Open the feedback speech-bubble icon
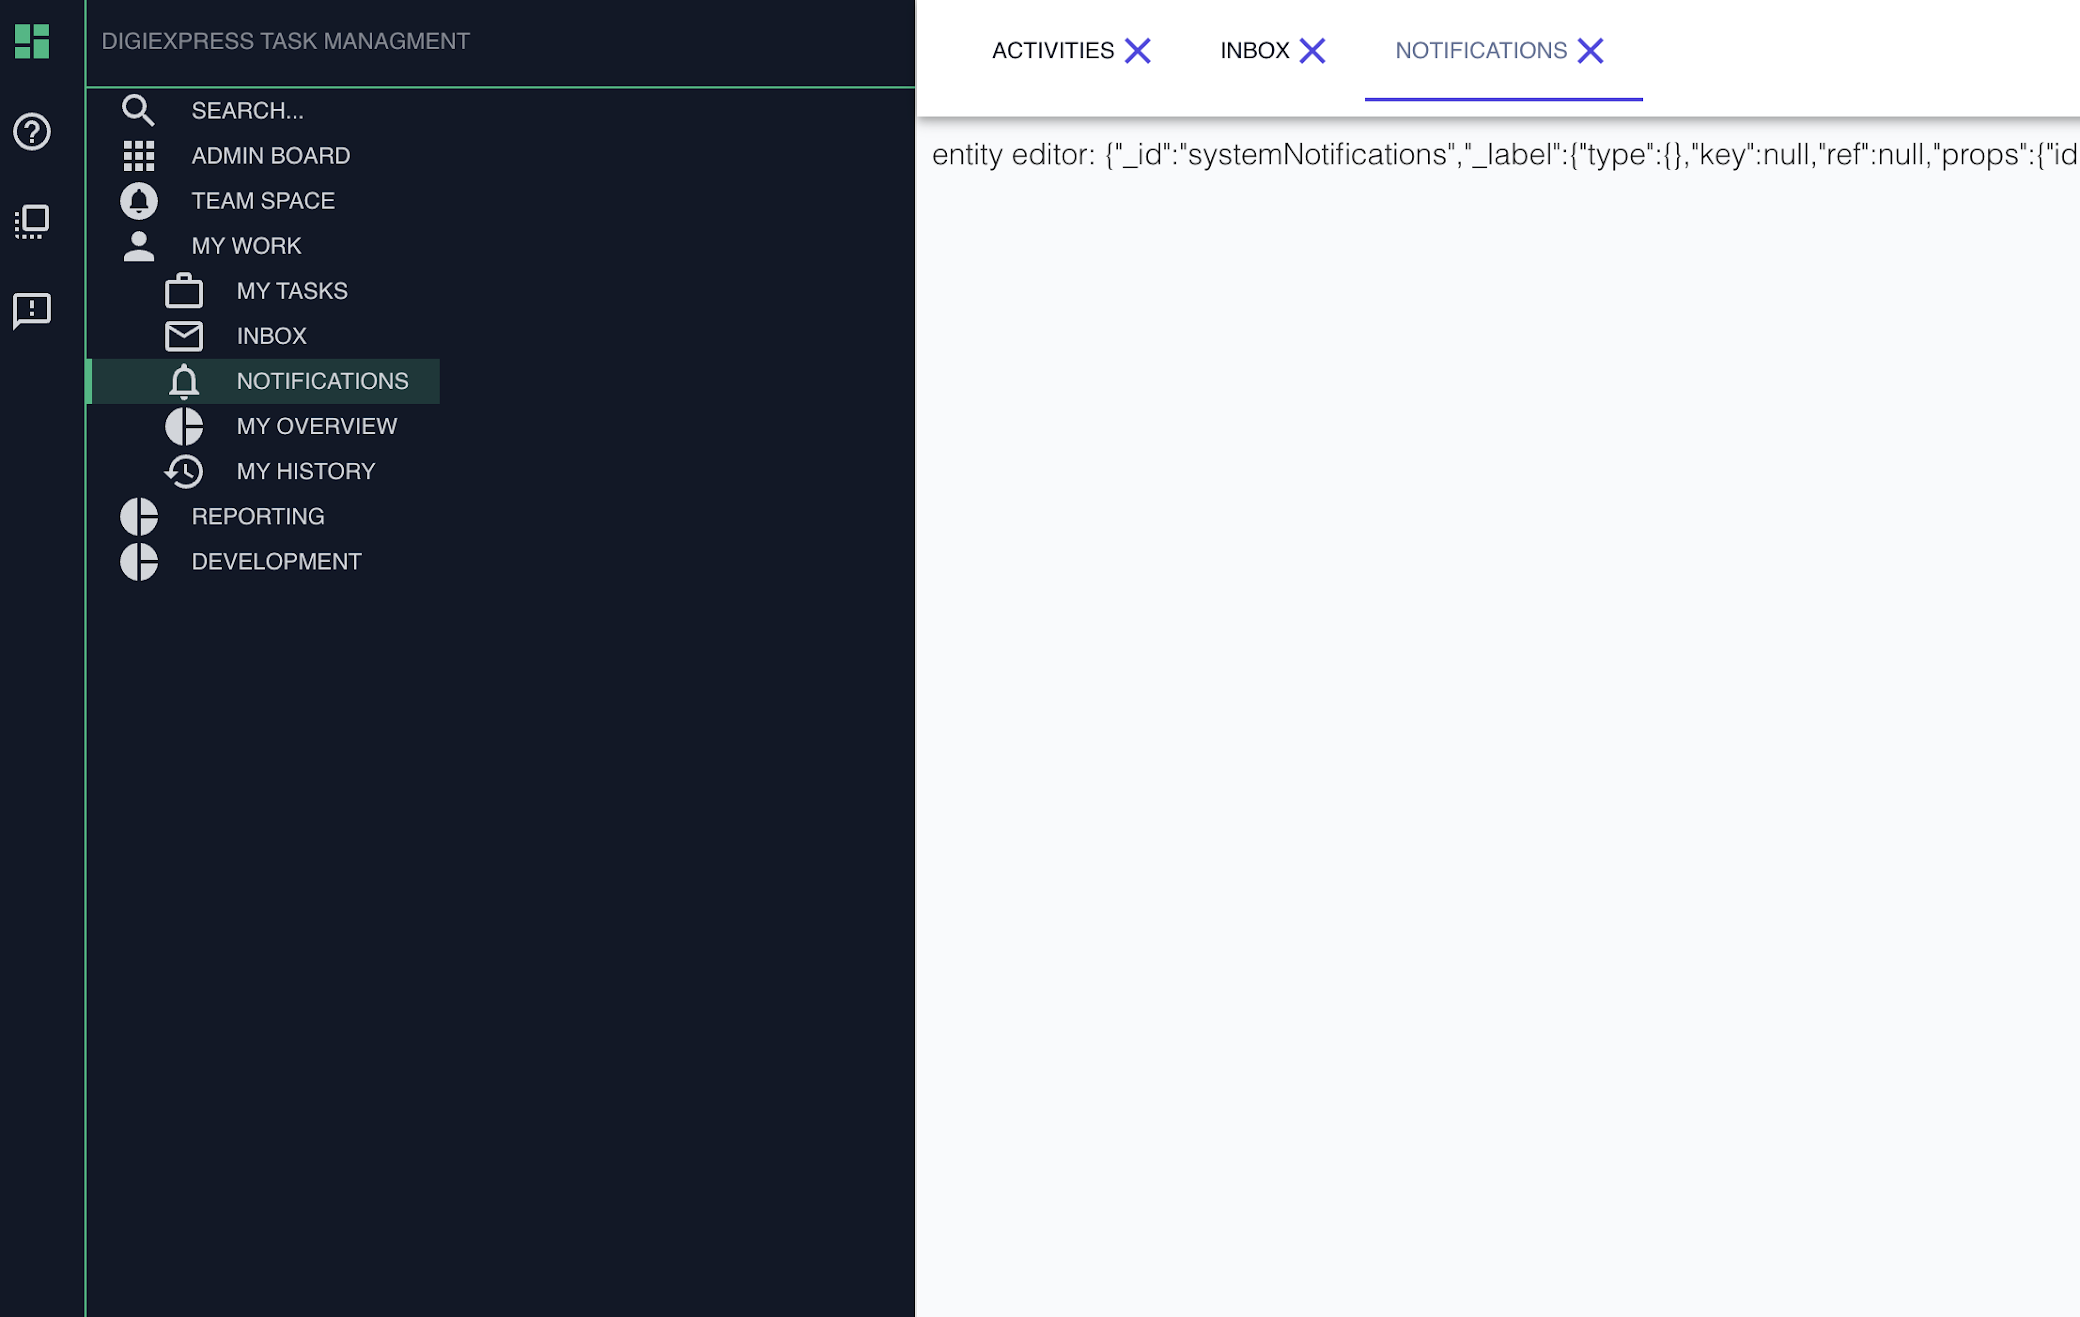The image size is (2080, 1317). tap(33, 311)
